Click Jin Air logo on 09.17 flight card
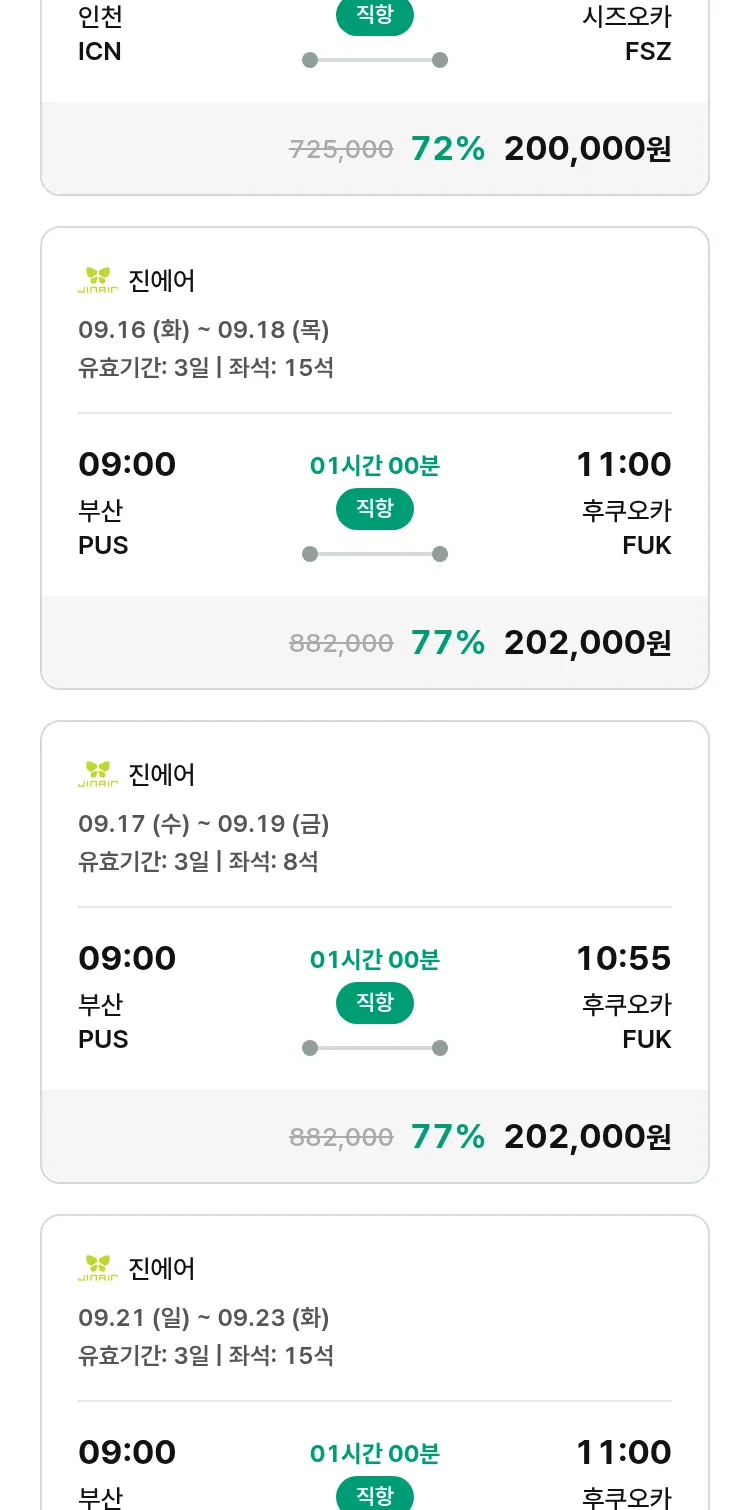750x1510 pixels. pyautogui.click(x=98, y=775)
